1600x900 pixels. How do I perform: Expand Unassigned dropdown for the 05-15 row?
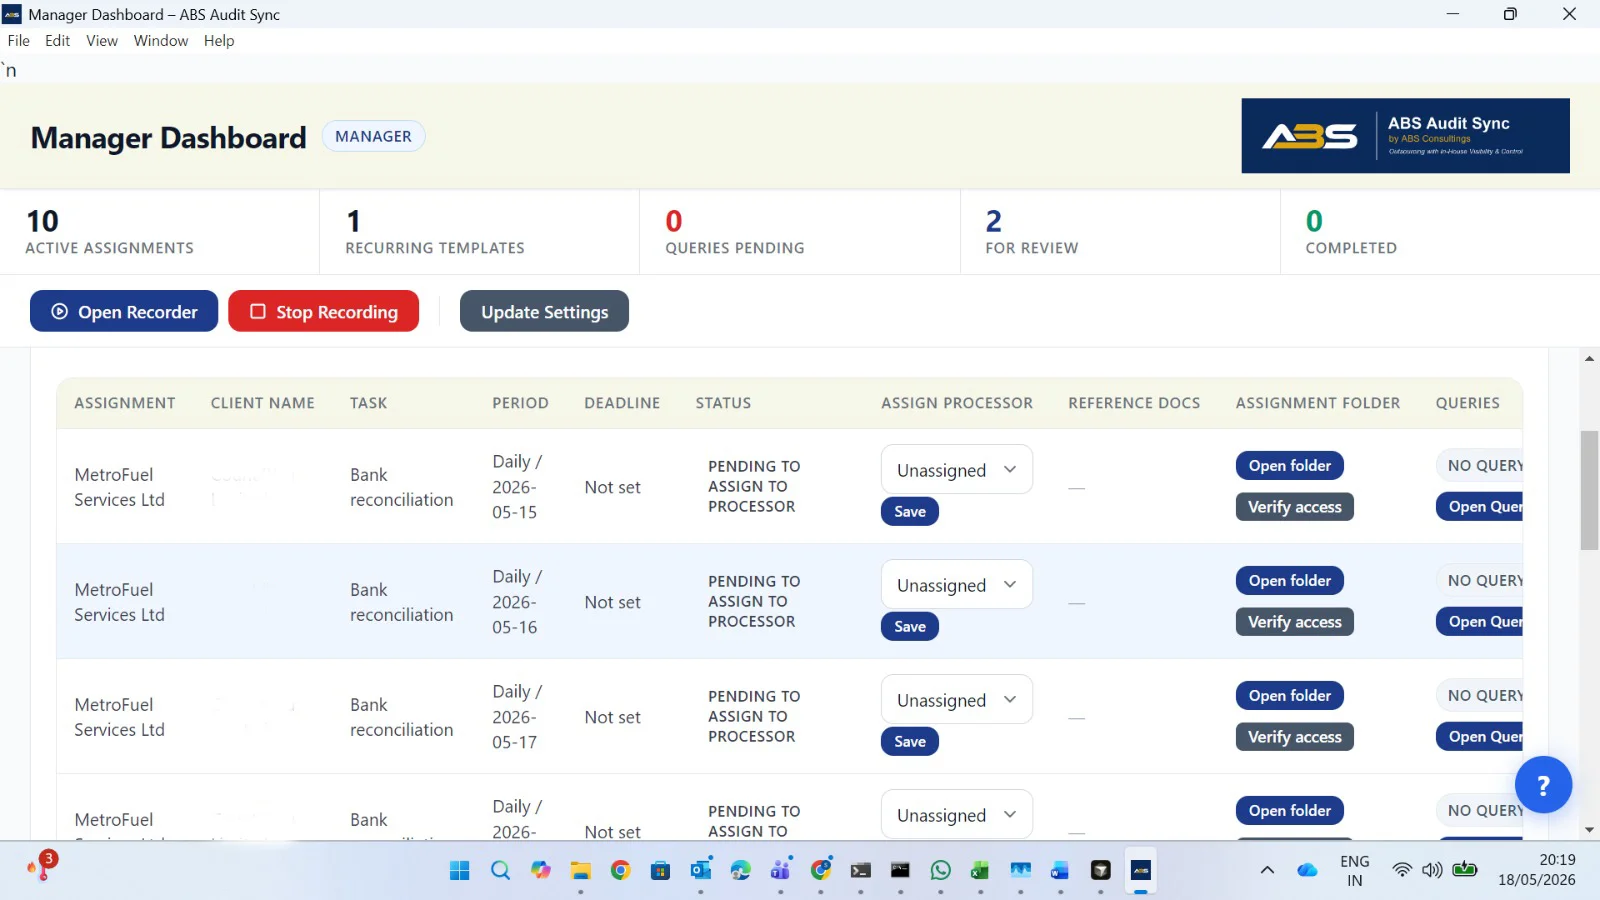pos(957,470)
